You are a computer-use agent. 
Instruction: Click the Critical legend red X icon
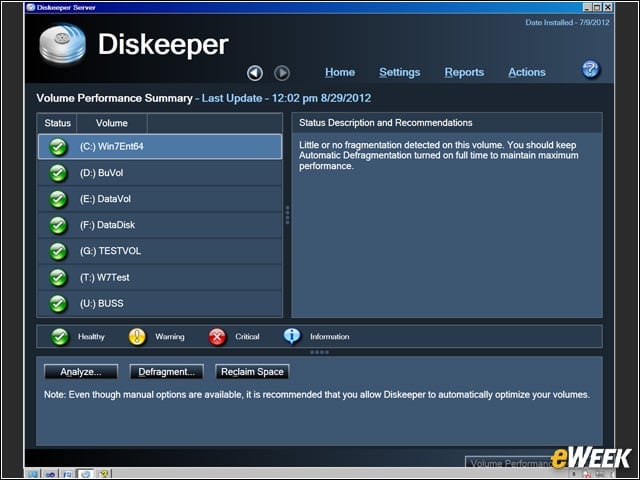[x=217, y=337]
